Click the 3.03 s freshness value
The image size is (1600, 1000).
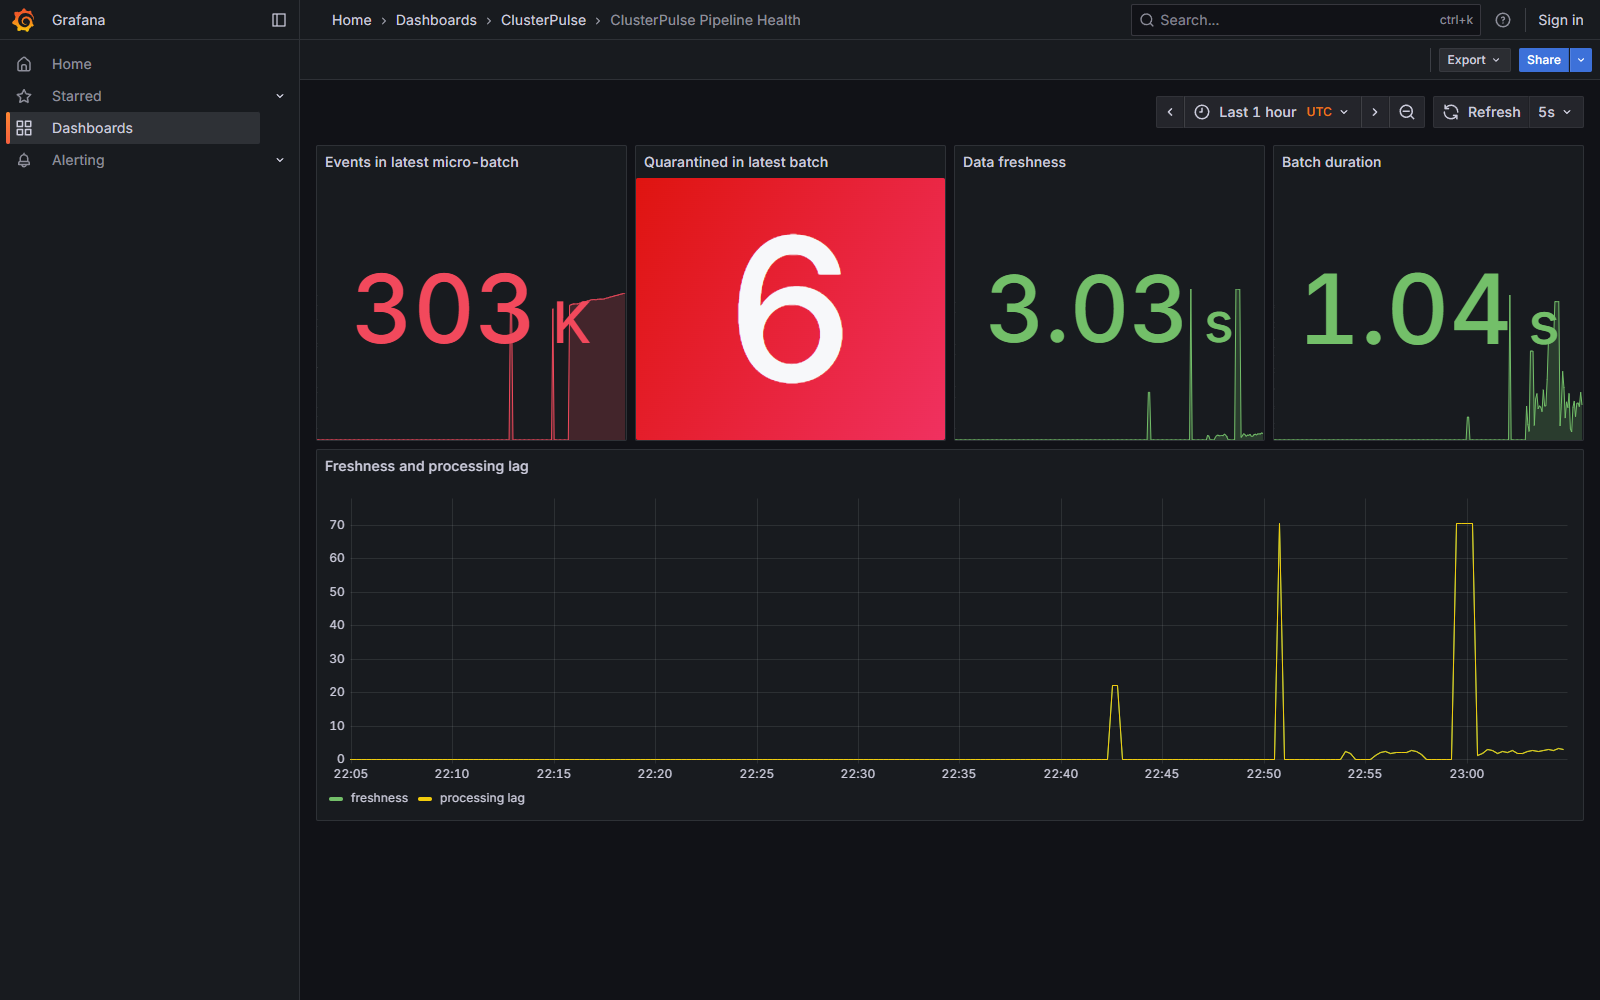tap(1110, 309)
